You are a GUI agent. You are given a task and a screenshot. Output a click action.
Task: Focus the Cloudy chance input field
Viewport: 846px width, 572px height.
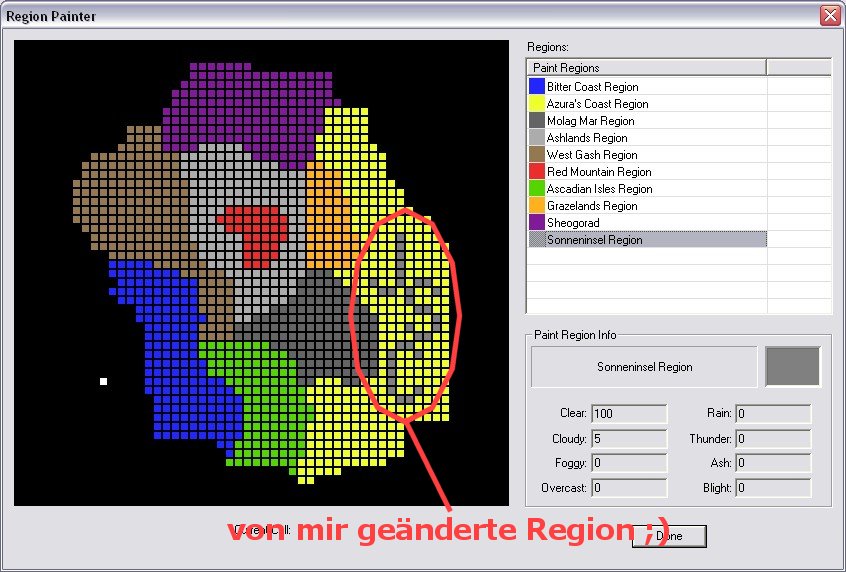(x=629, y=438)
